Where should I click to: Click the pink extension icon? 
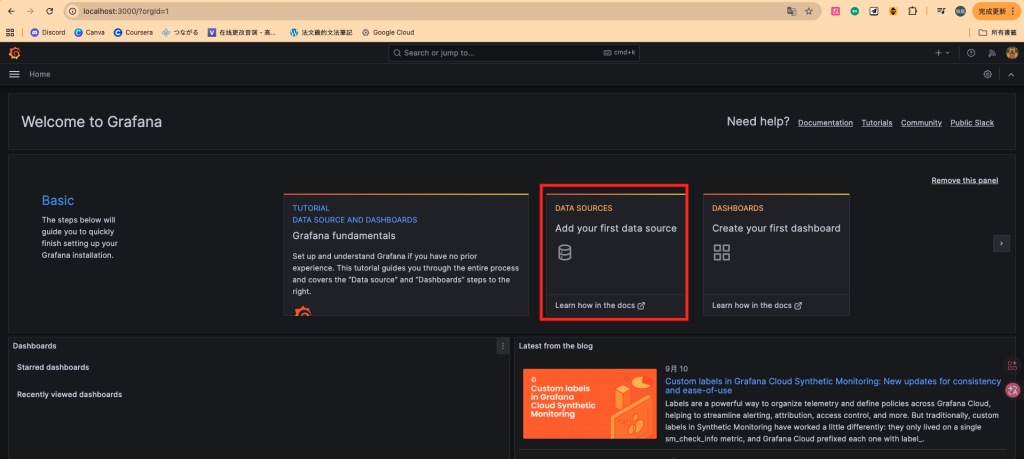(x=835, y=11)
